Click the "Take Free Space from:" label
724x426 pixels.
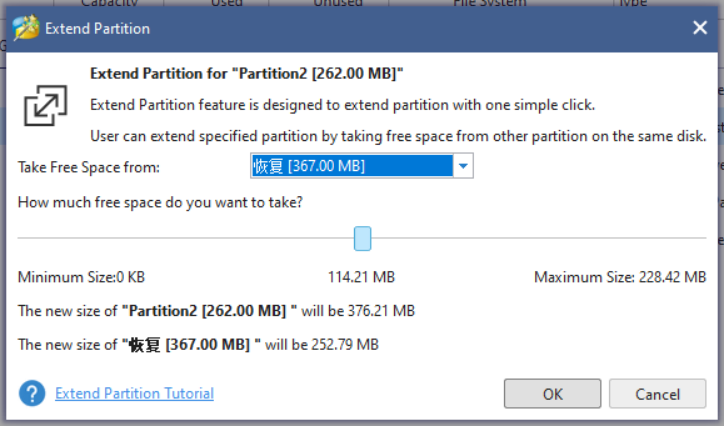[89, 166]
